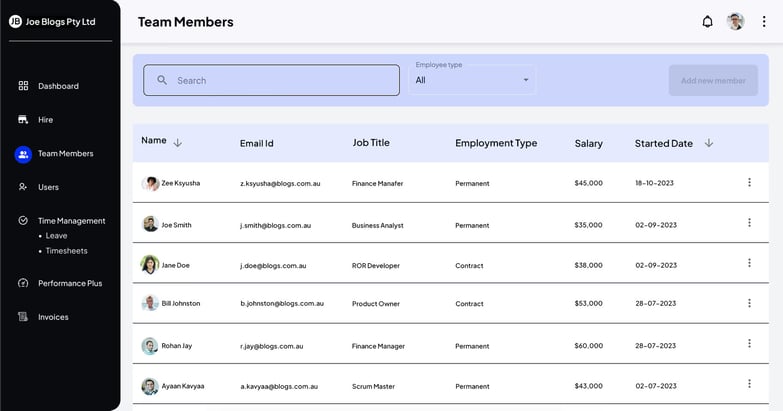Open Leave under Time Management

coord(56,236)
